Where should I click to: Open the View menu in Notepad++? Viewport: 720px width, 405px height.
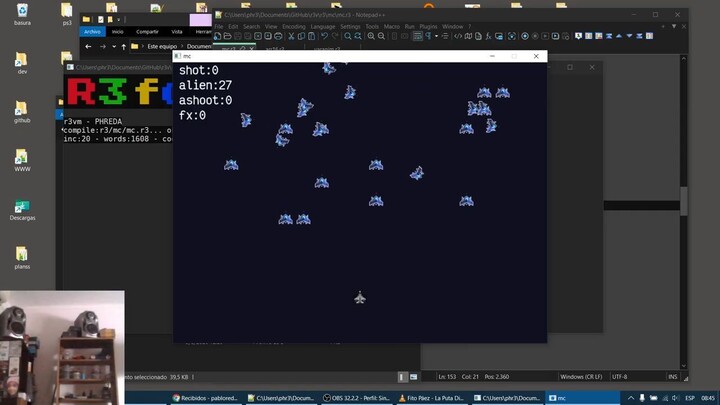(271, 27)
